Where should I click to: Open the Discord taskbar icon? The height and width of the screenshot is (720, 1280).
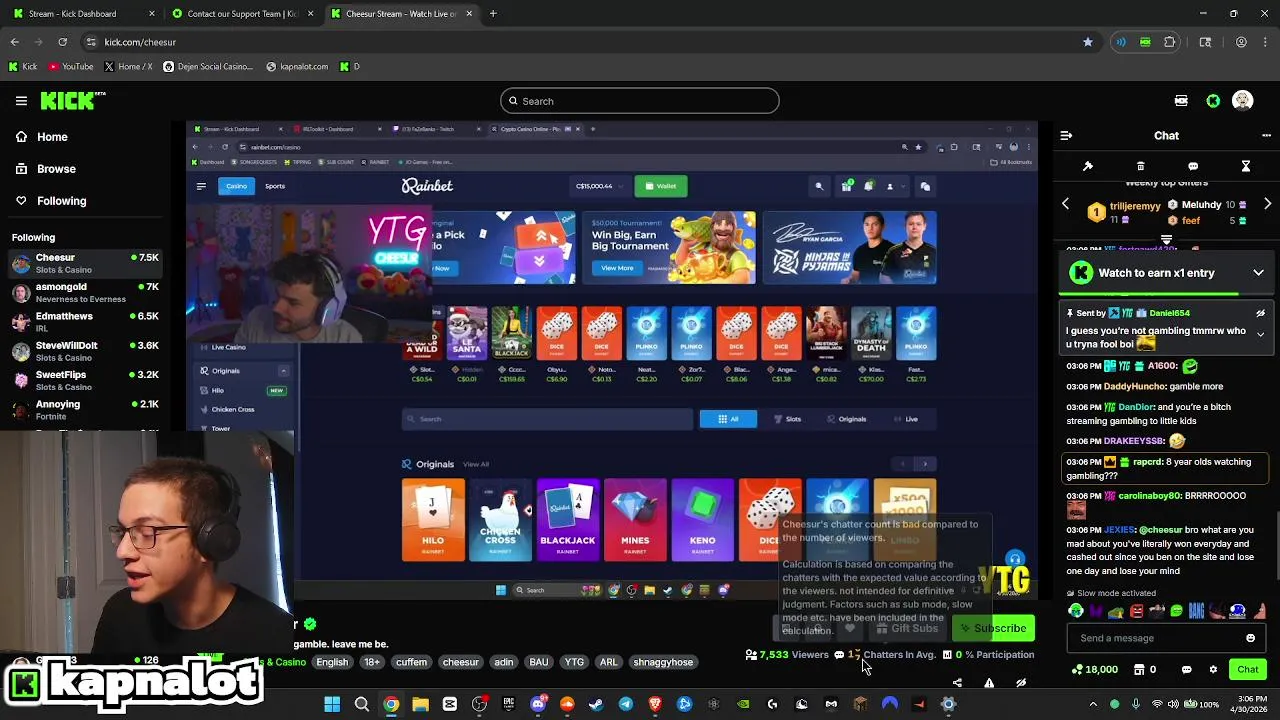[x=538, y=704]
